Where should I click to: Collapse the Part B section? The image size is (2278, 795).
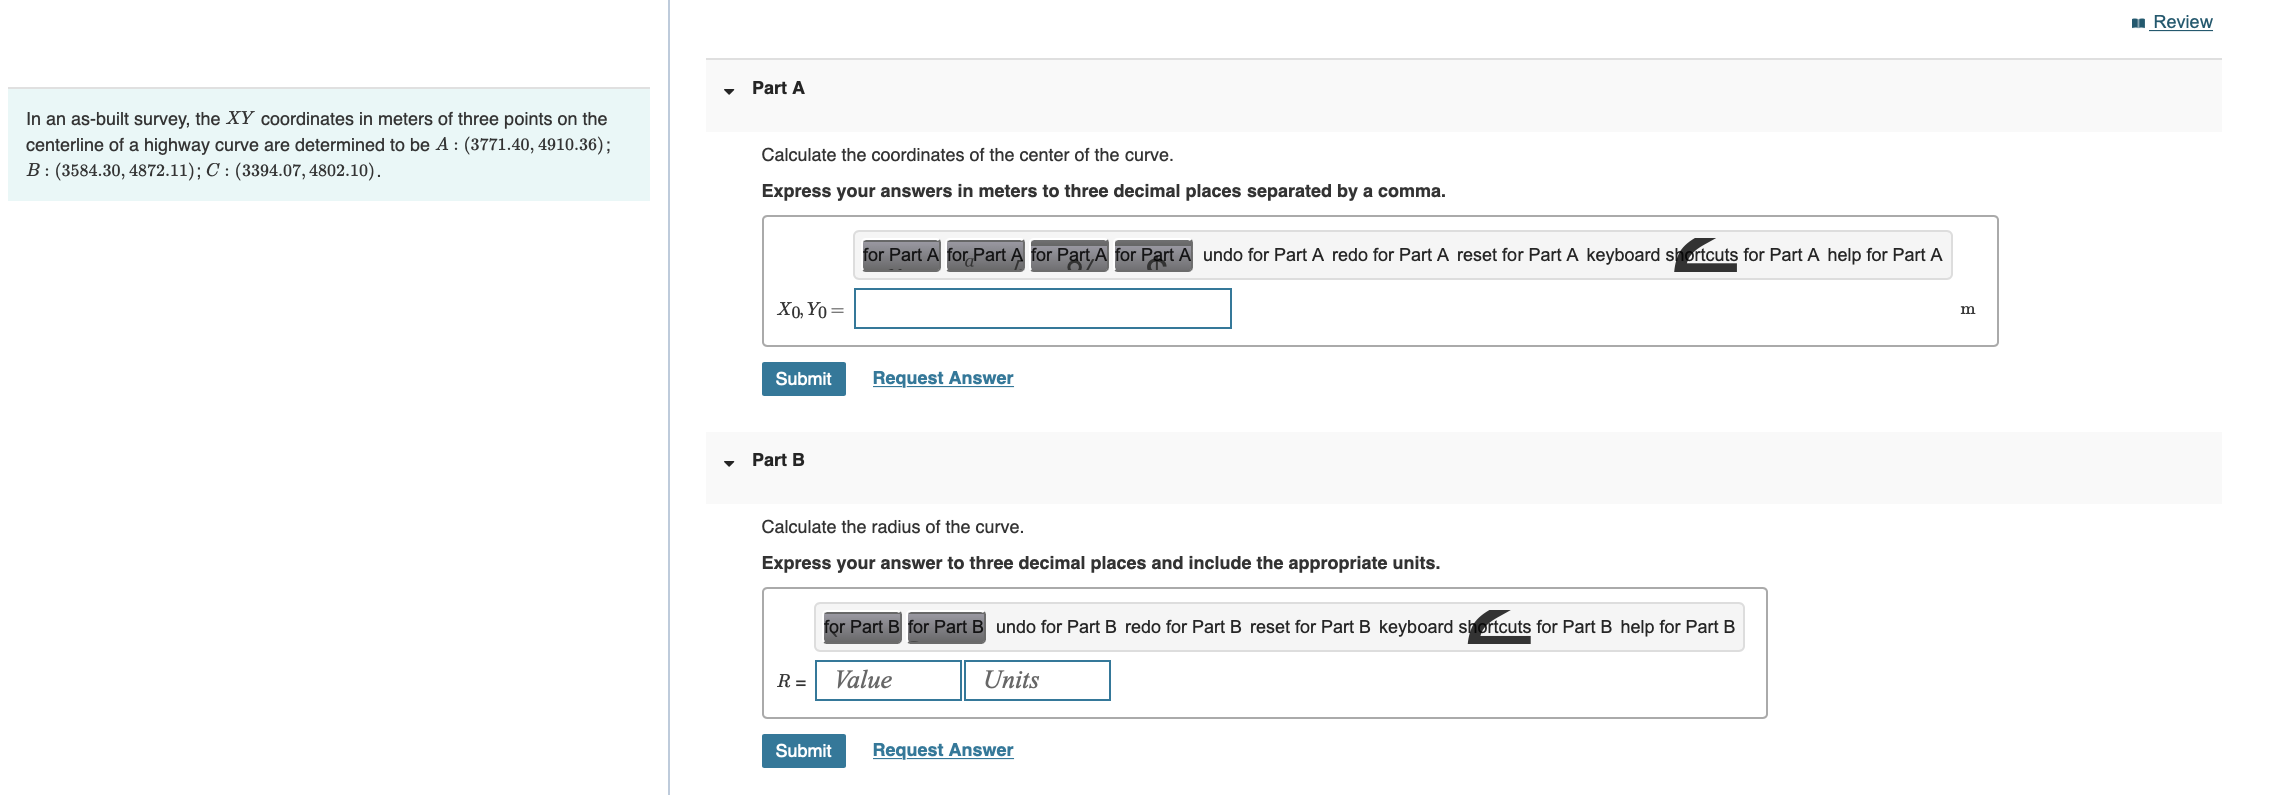click(728, 461)
